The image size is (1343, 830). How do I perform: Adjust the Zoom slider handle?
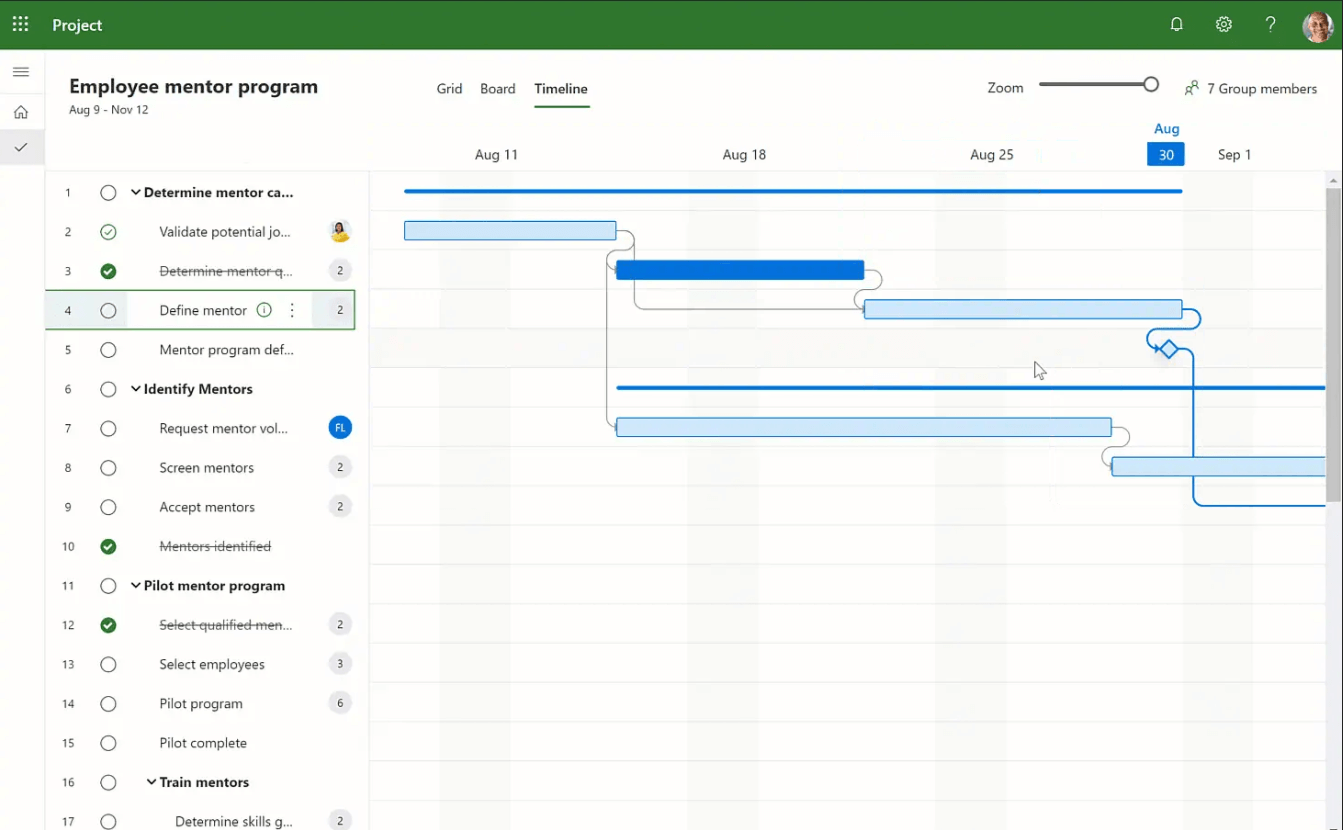point(1151,85)
